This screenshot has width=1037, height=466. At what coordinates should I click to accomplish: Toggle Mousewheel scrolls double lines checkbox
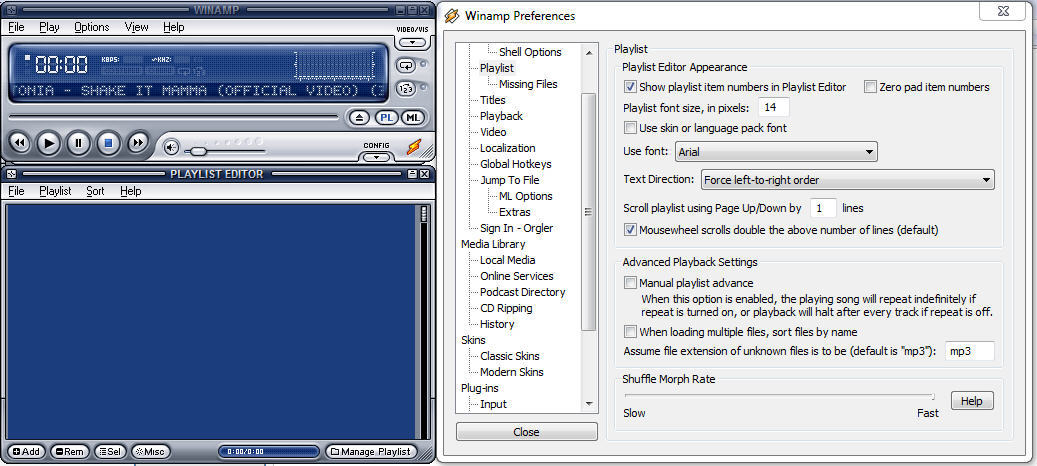pyautogui.click(x=630, y=230)
